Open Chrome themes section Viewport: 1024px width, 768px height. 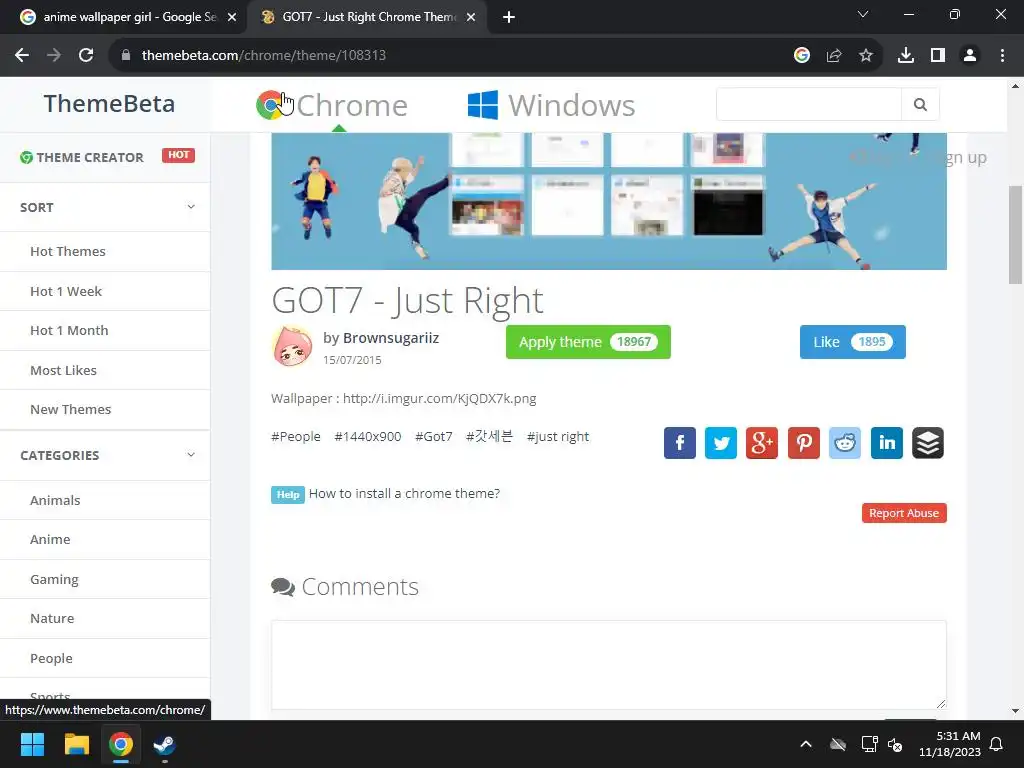332,105
